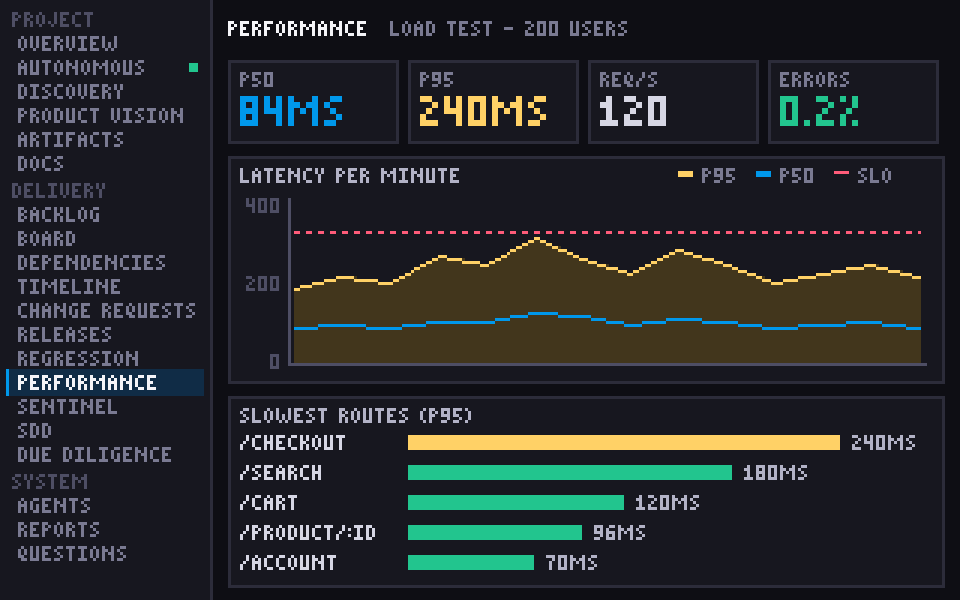
Task: Go to Due Diligence
Action: [94, 454]
